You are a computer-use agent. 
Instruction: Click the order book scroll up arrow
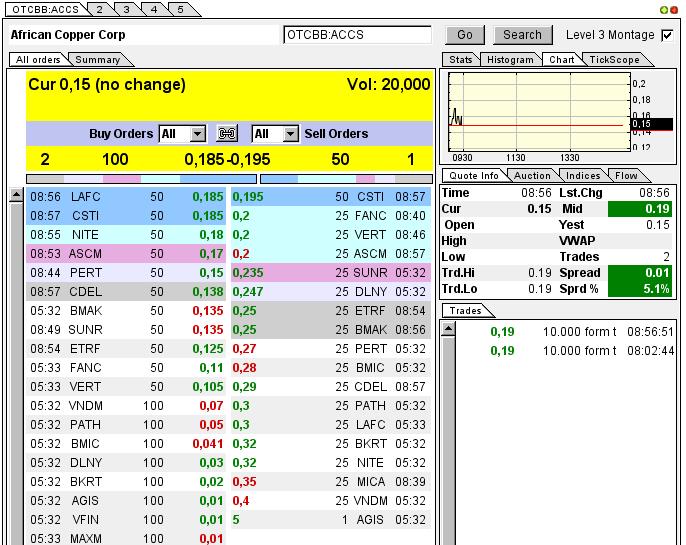coord(16,196)
